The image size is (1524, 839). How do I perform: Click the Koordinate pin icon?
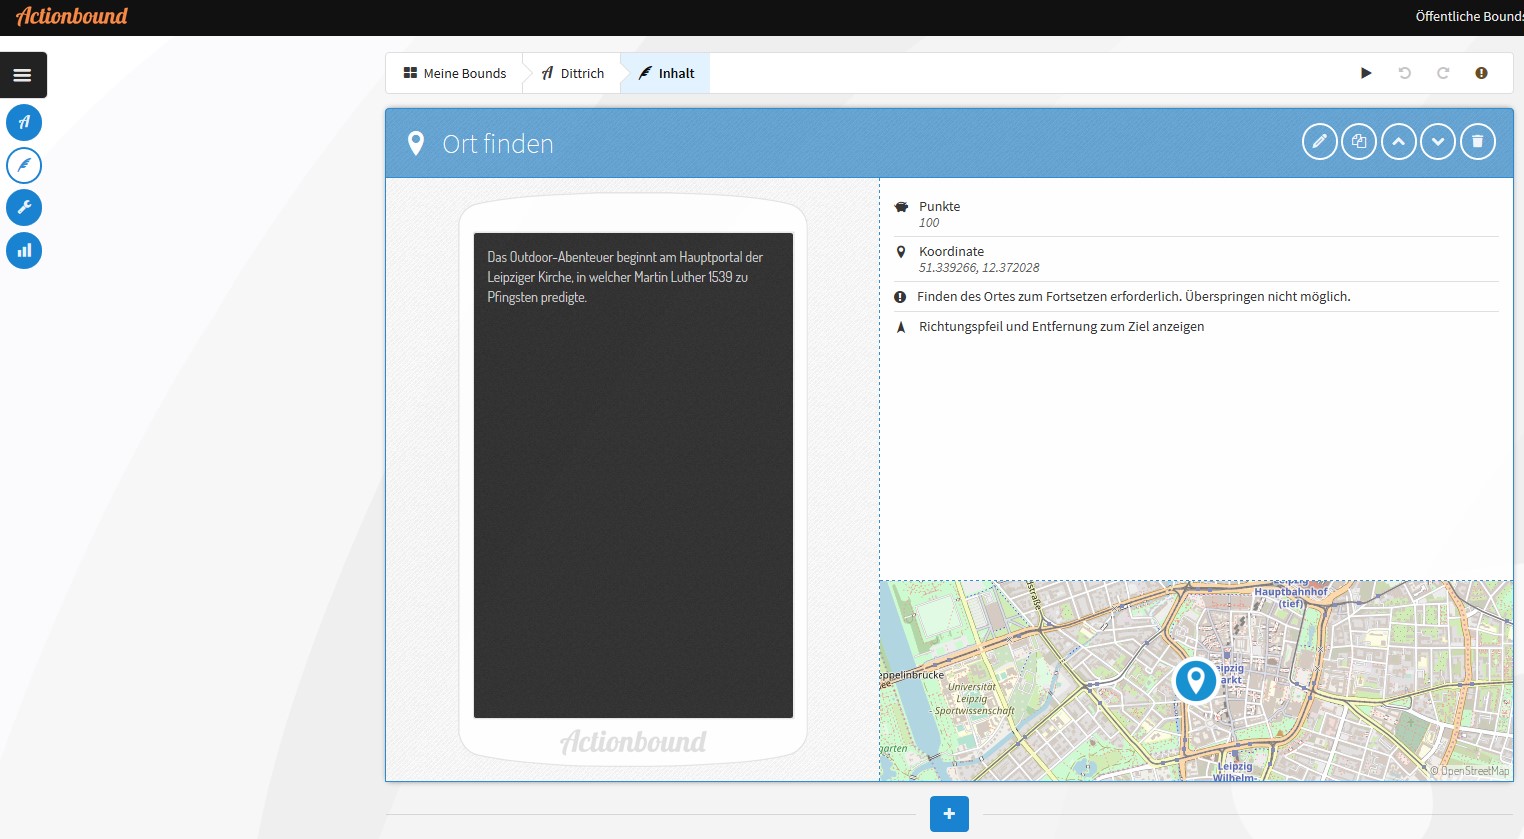tap(901, 252)
